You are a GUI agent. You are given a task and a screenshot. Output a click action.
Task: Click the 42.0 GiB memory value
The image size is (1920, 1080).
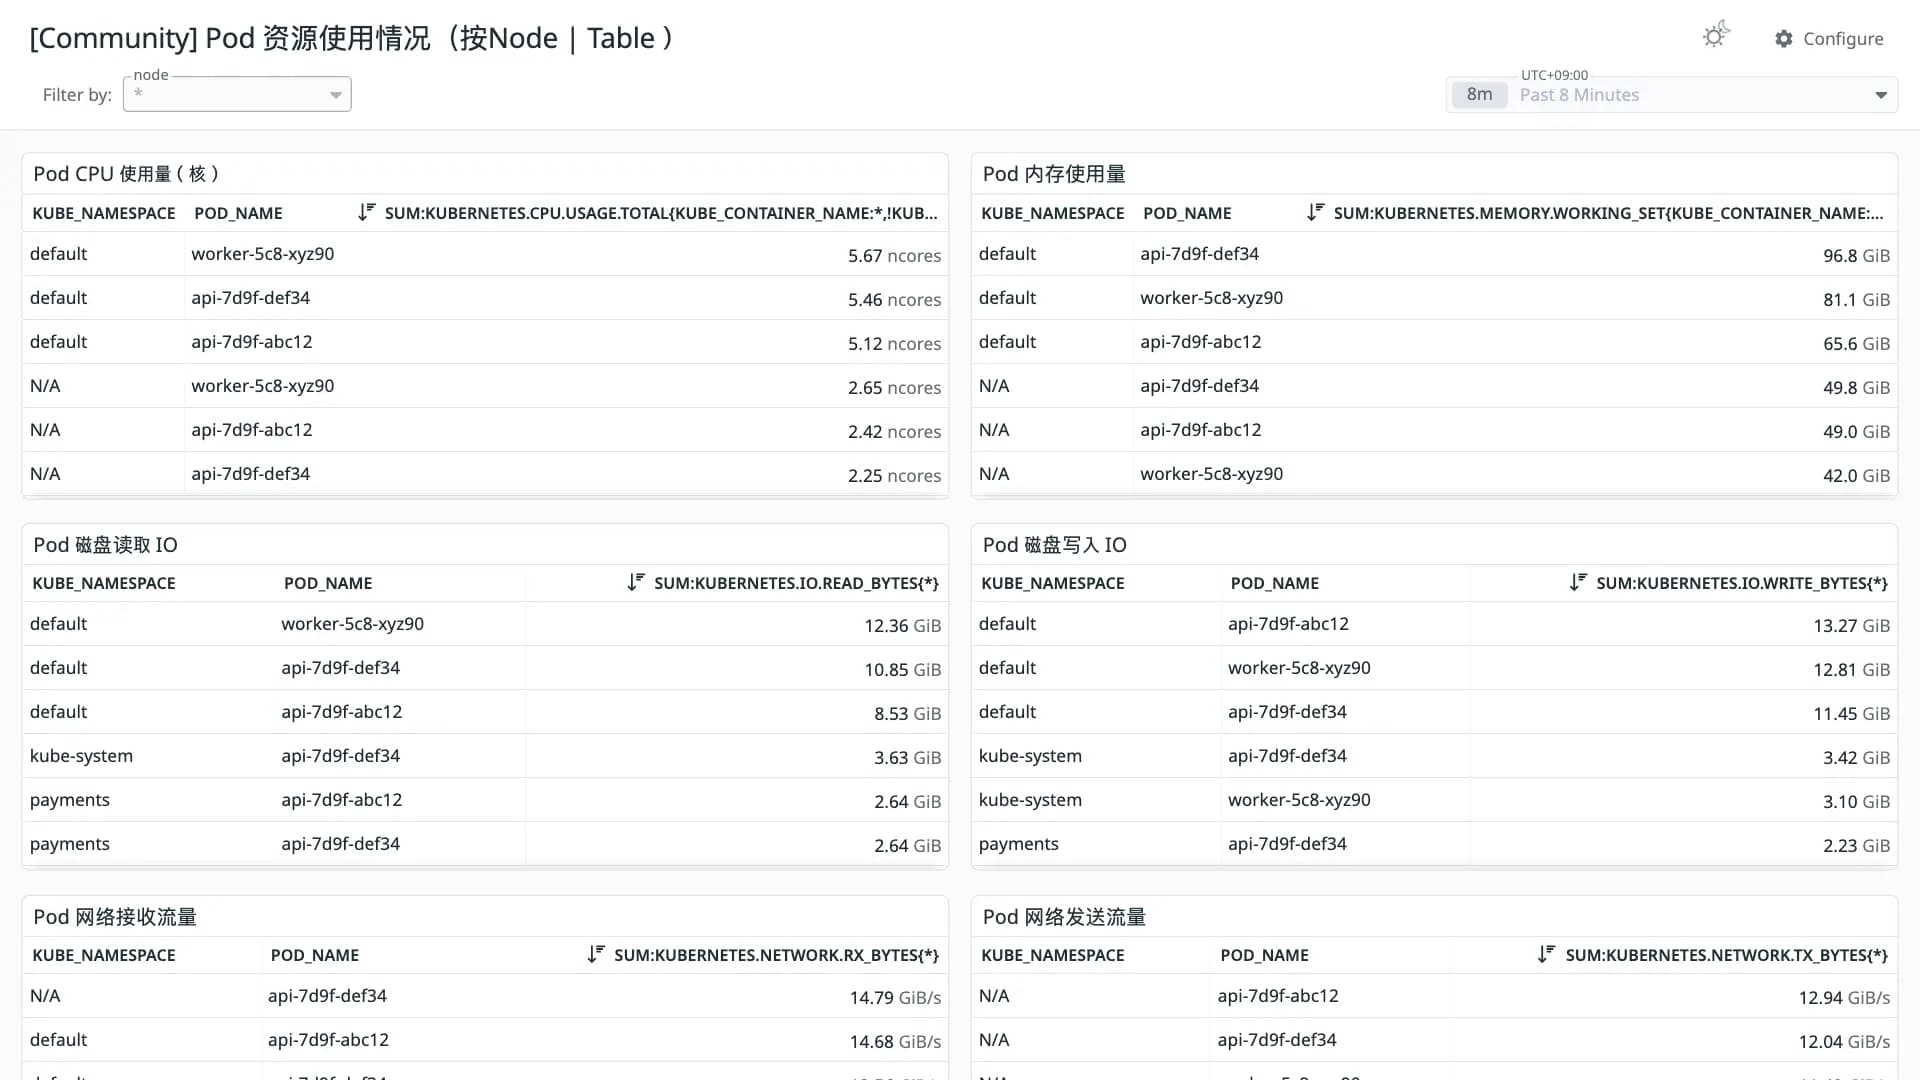click(x=1856, y=476)
